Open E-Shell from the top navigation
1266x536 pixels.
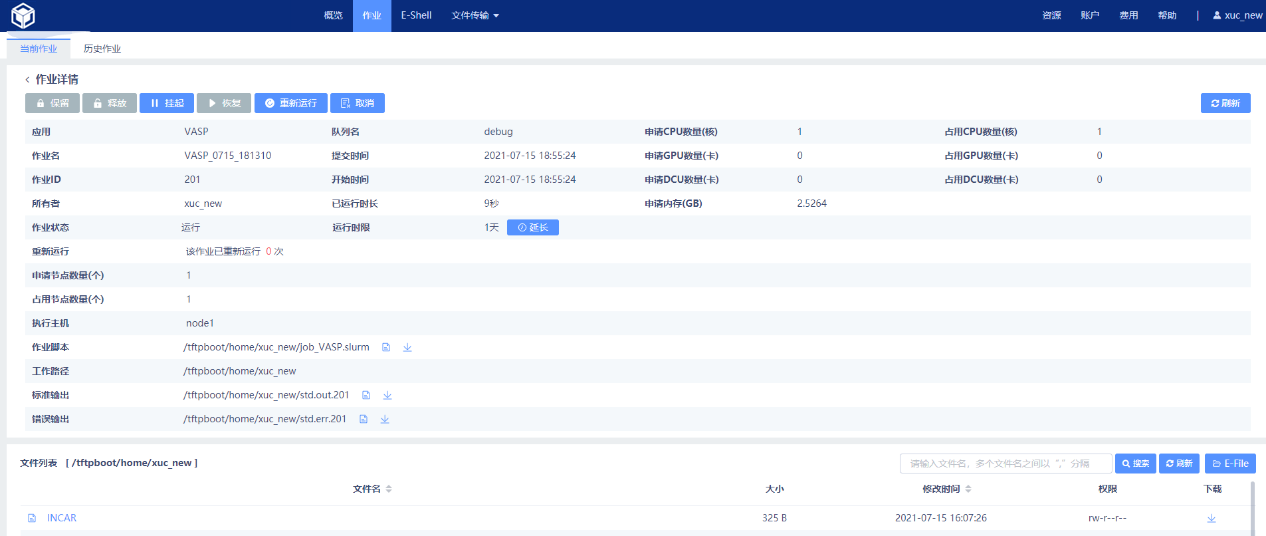click(416, 16)
